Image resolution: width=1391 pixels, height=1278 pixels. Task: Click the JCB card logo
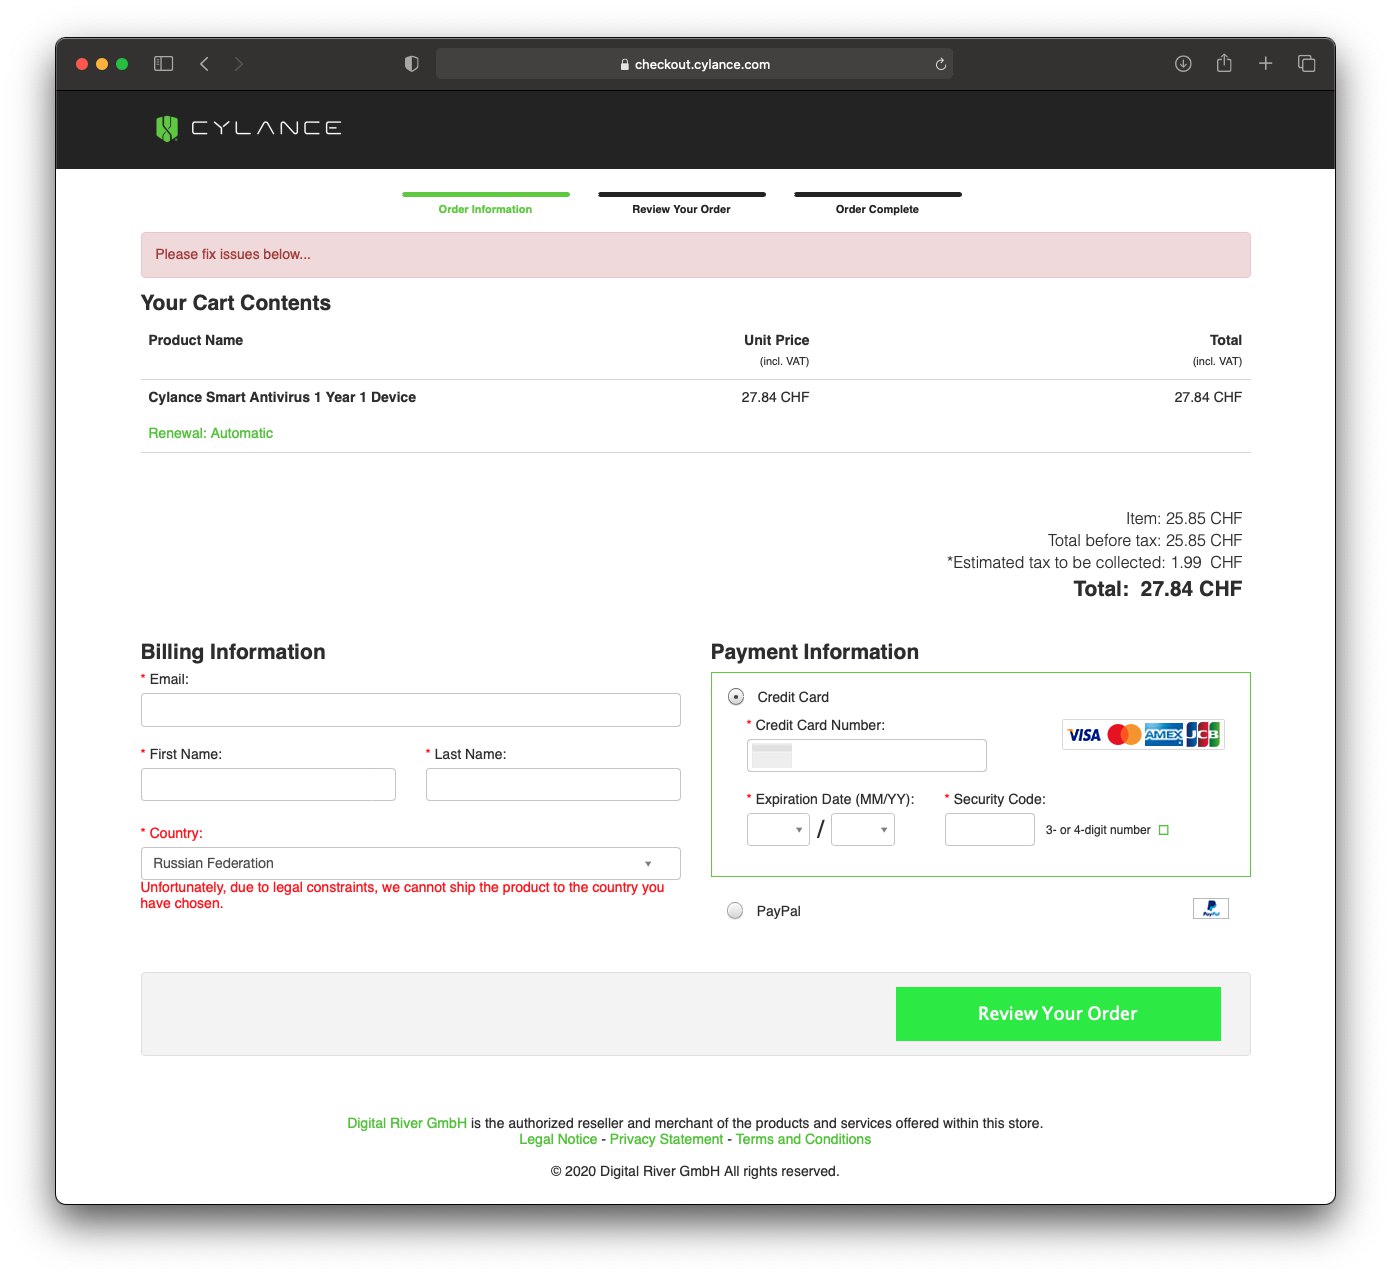[1203, 735]
